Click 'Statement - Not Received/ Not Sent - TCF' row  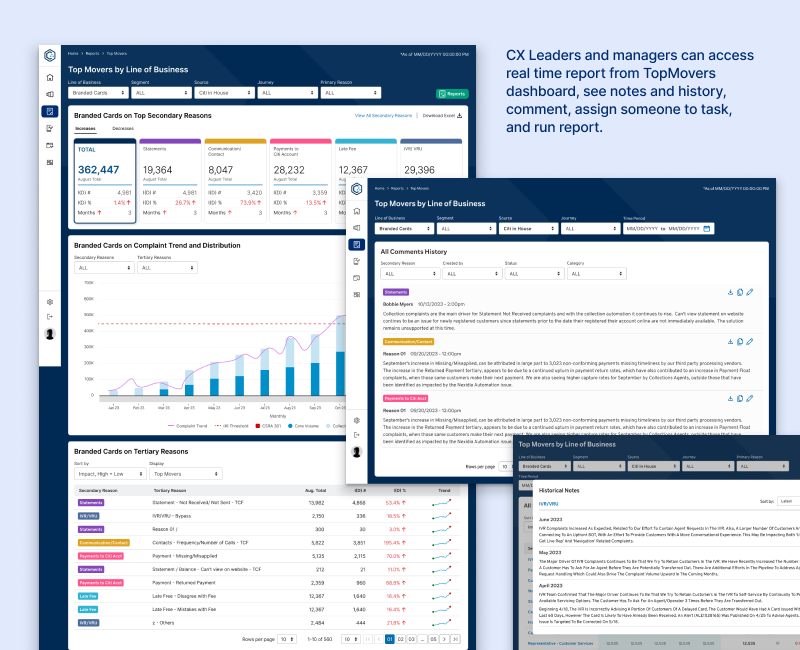coord(267,503)
